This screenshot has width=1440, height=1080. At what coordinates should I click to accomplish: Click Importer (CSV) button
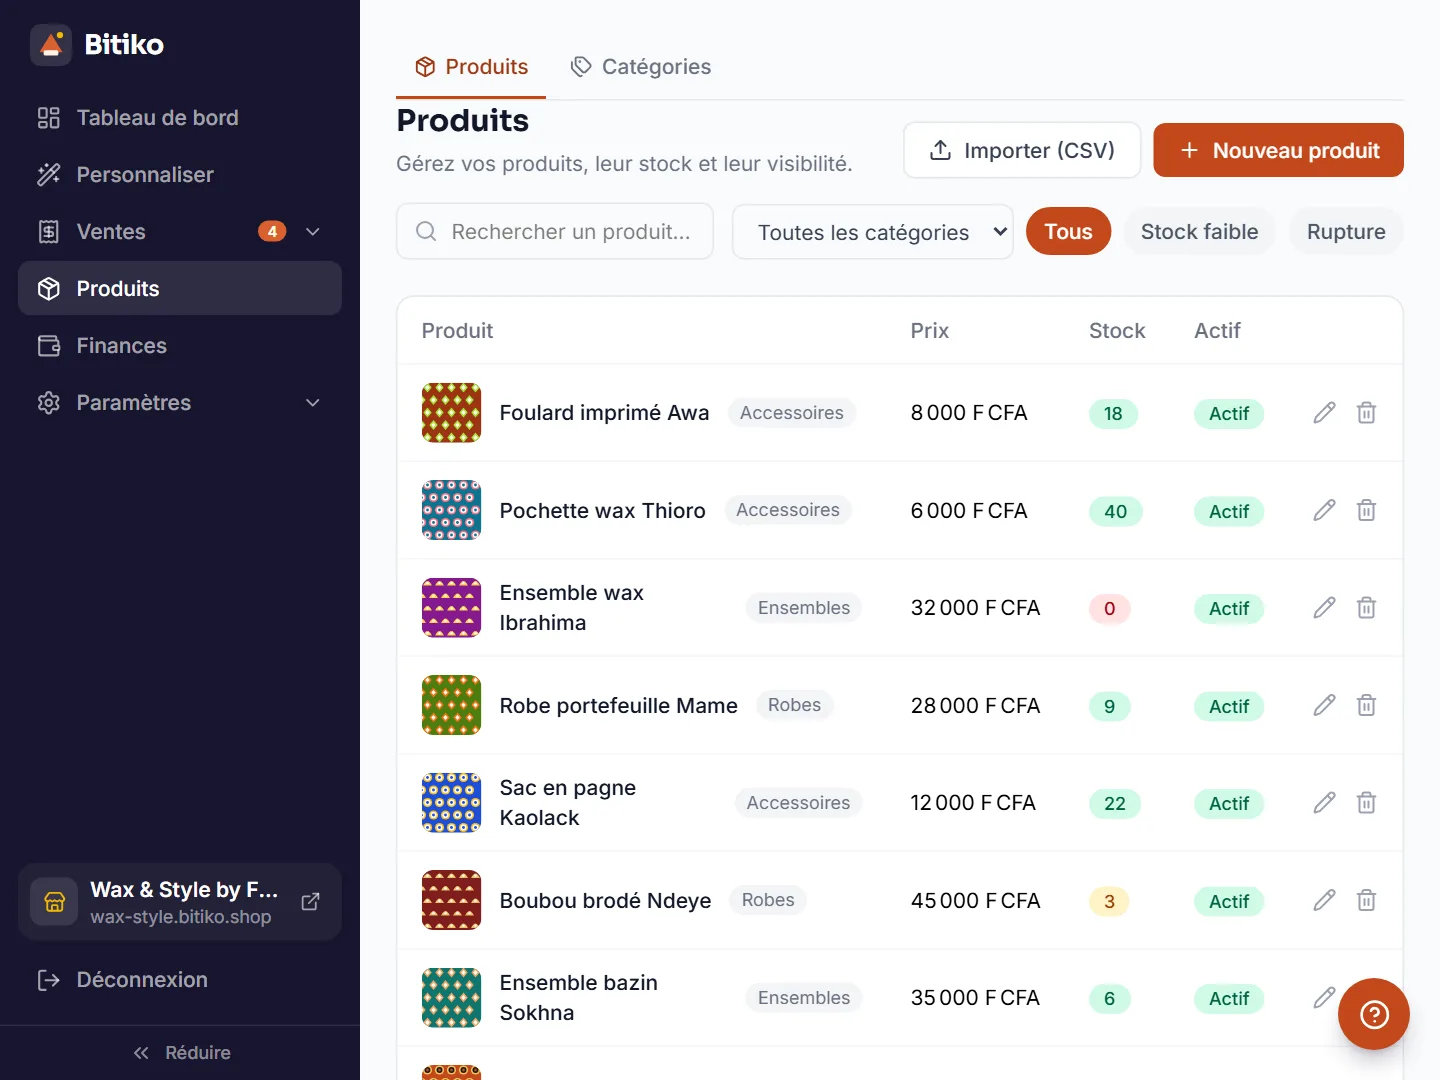pos(1022,151)
